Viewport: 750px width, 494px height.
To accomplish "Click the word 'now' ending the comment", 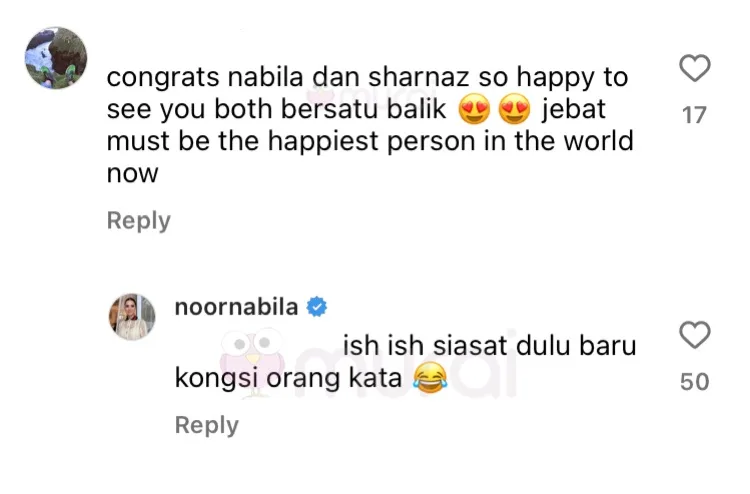I will [x=132, y=174].
